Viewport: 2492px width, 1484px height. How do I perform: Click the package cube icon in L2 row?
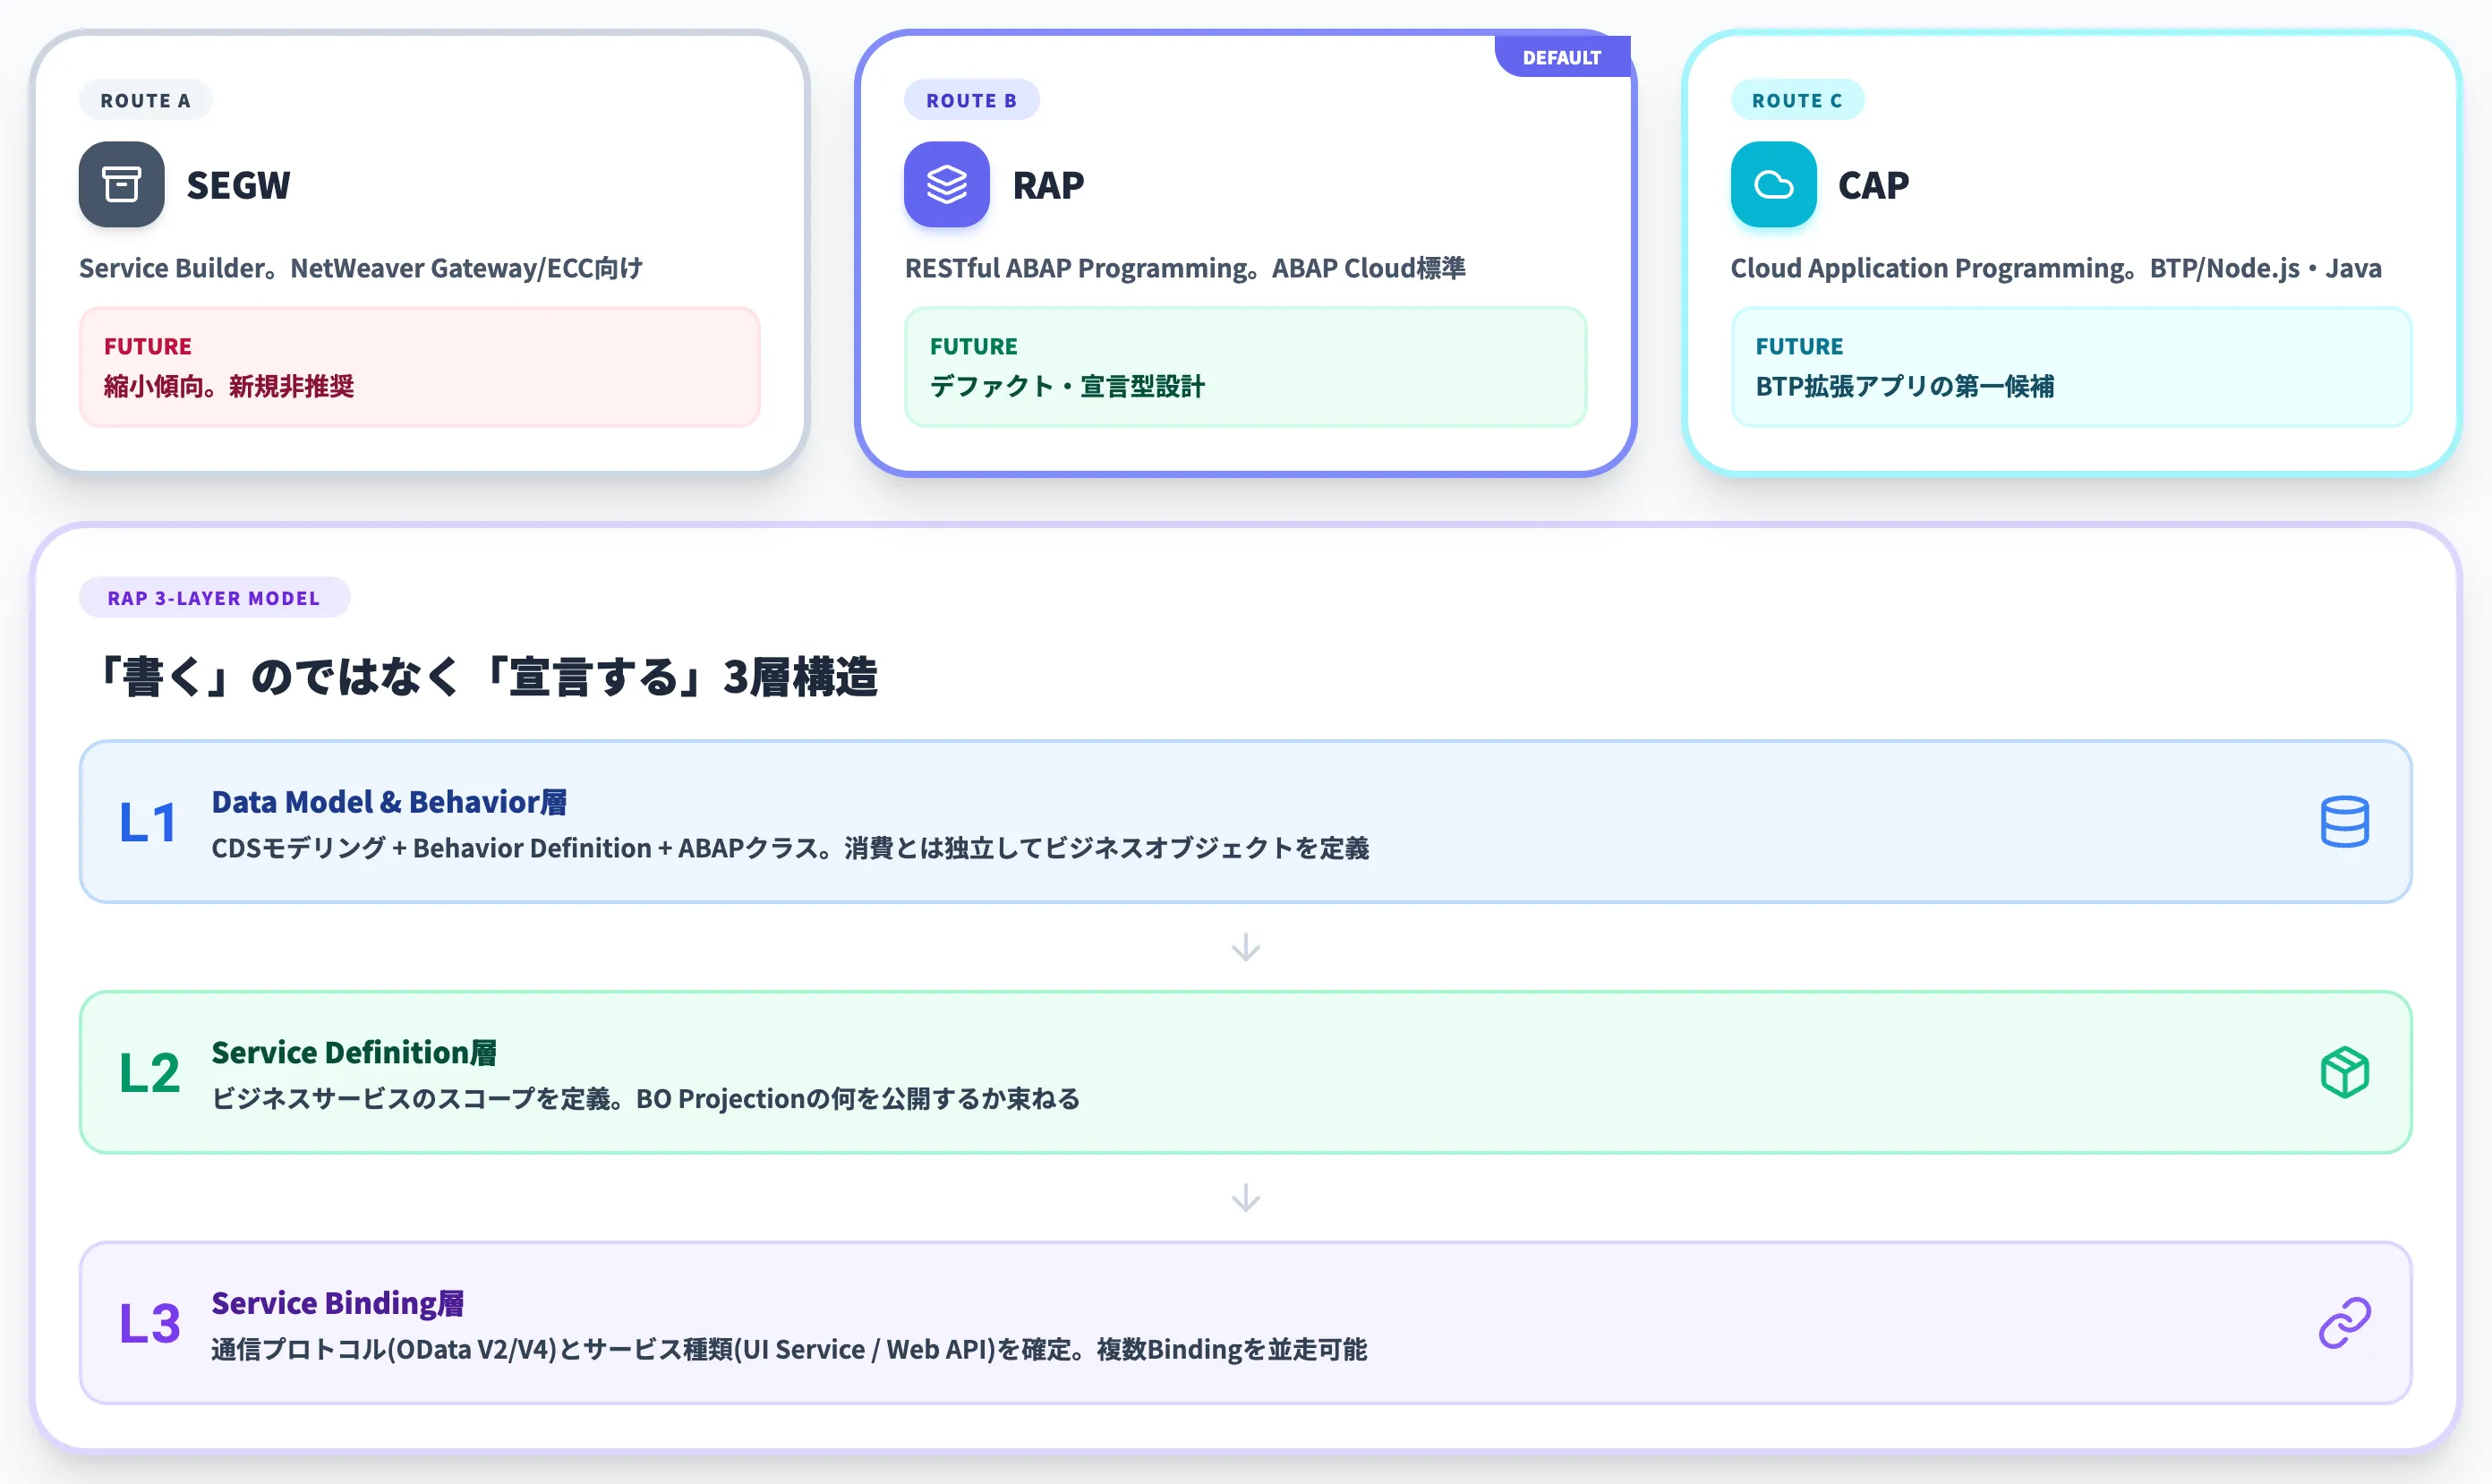pos(2344,1072)
